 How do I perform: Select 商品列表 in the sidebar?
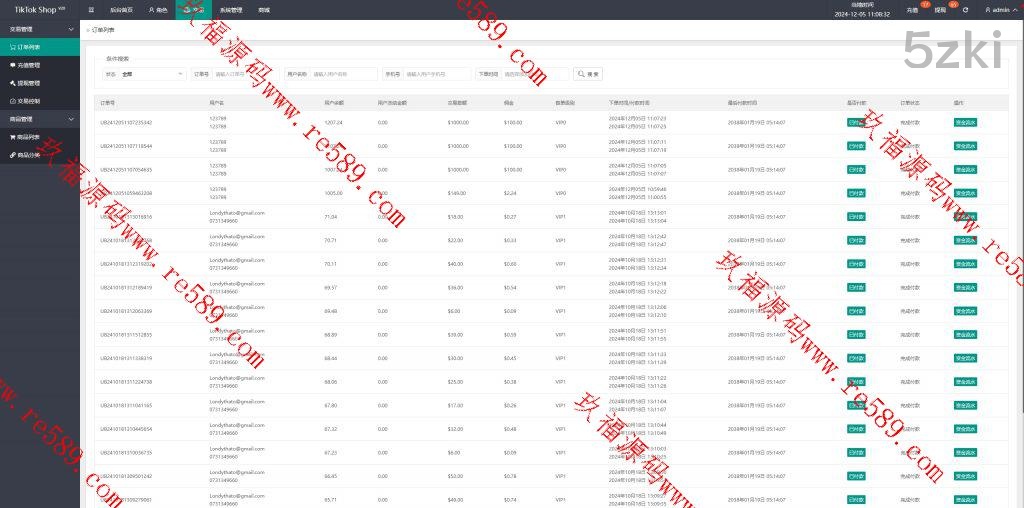pos(40,137)
